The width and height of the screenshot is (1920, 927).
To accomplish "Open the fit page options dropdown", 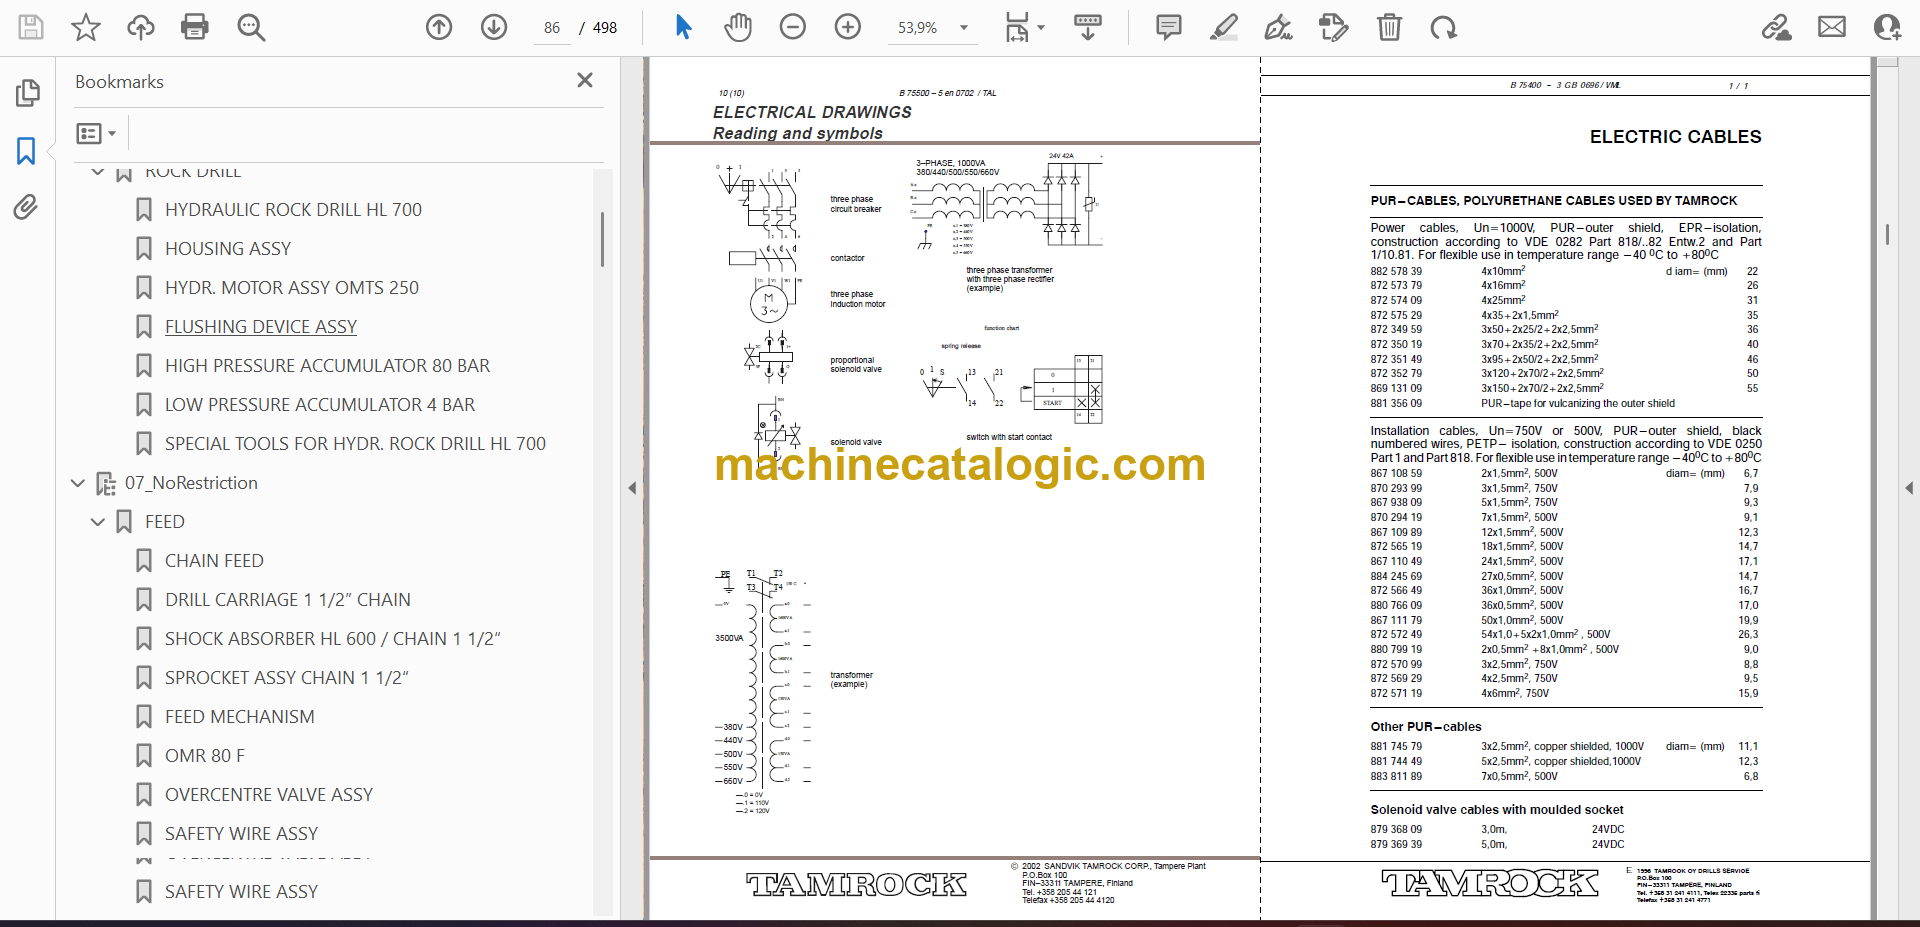I will (1024, 27).
